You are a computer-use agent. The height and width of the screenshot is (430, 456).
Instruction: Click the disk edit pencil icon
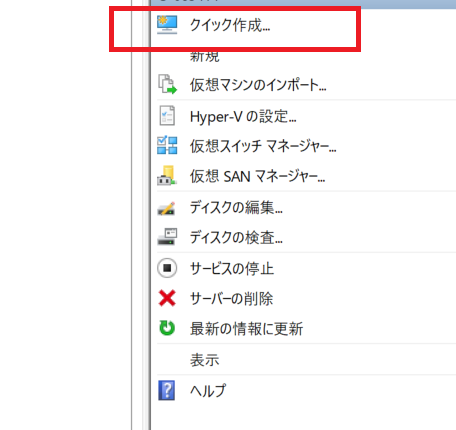[x=166, y=208]
